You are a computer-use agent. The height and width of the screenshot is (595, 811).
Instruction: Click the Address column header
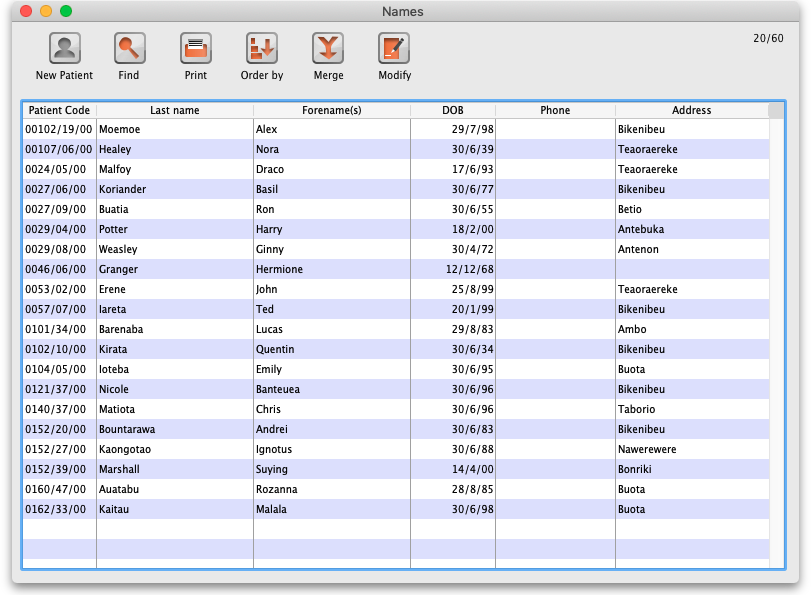point(691,110)
